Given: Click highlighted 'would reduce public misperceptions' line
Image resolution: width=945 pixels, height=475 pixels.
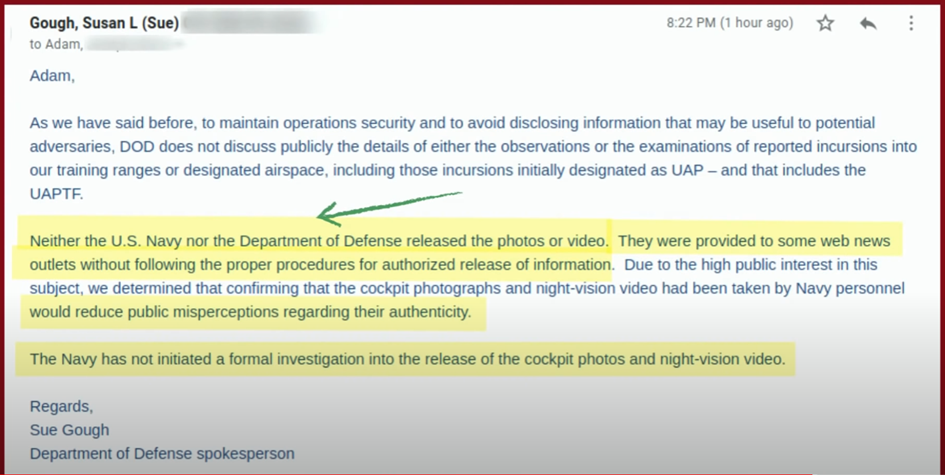Looking at the screenshot, I should pyautogui.click(x=250, y=312).
